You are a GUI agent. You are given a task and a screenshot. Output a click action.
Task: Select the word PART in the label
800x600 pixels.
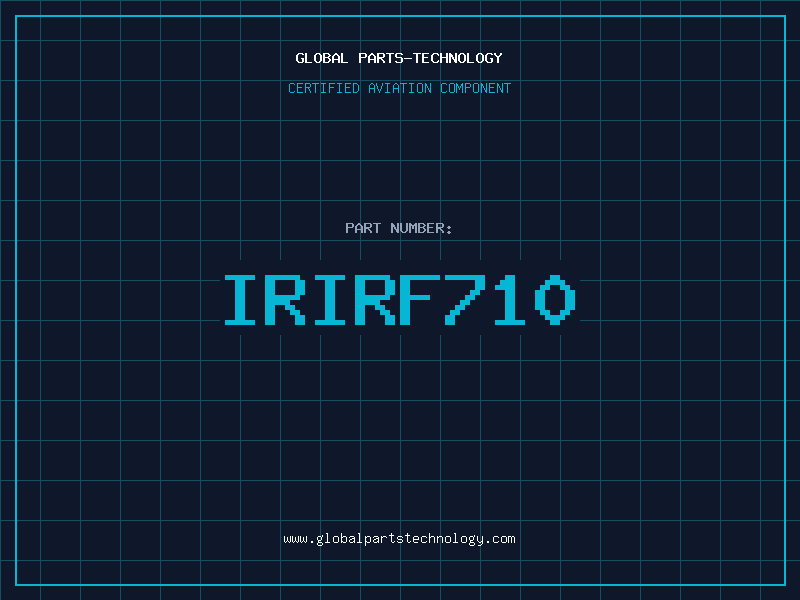[x=363, y=228]
